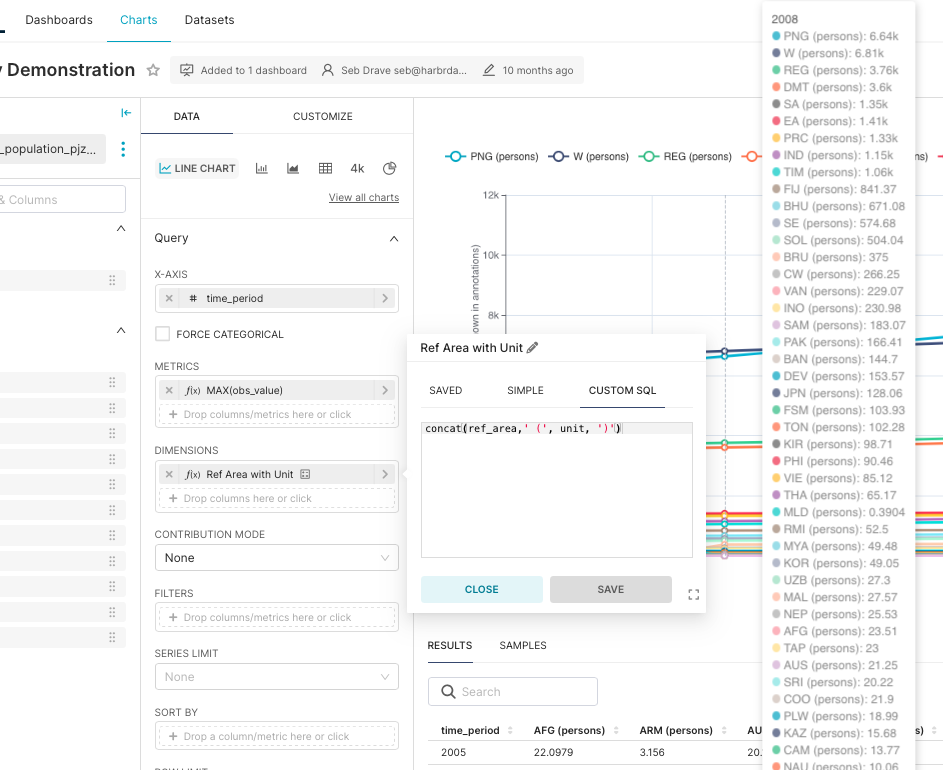Open the Contribution Mode dropdown
943x770 pixels.
pyautogui.click(x=276, y=558)
